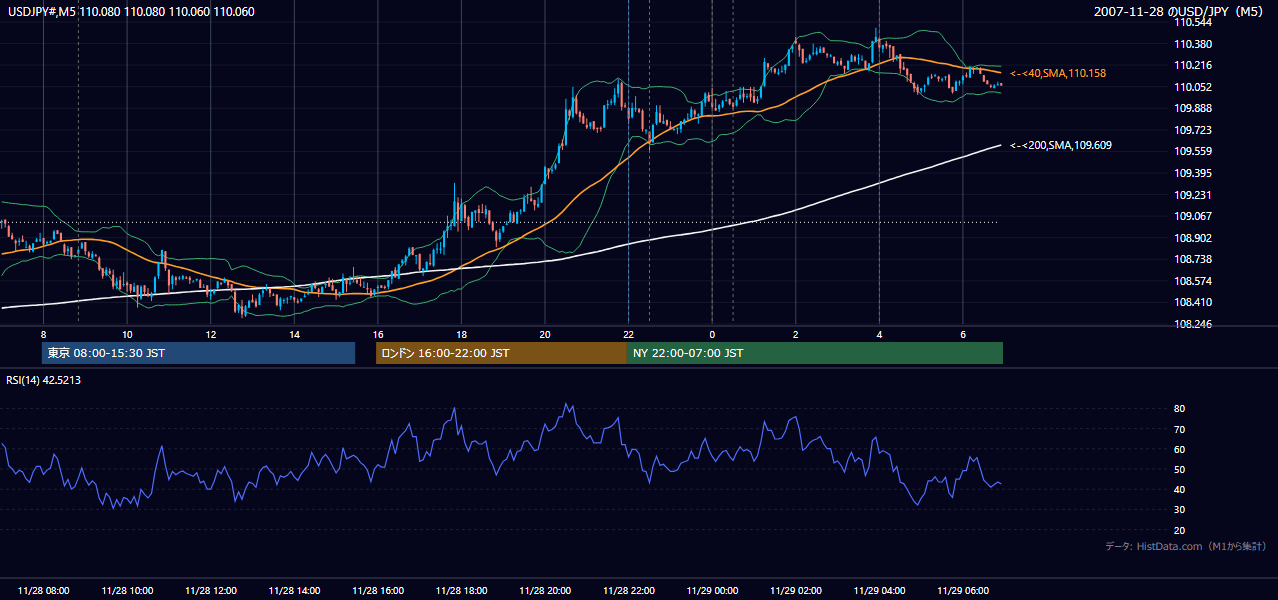Click RSI axis level 30
This screenshot has height=600, width=1278.
[1180, 510]
